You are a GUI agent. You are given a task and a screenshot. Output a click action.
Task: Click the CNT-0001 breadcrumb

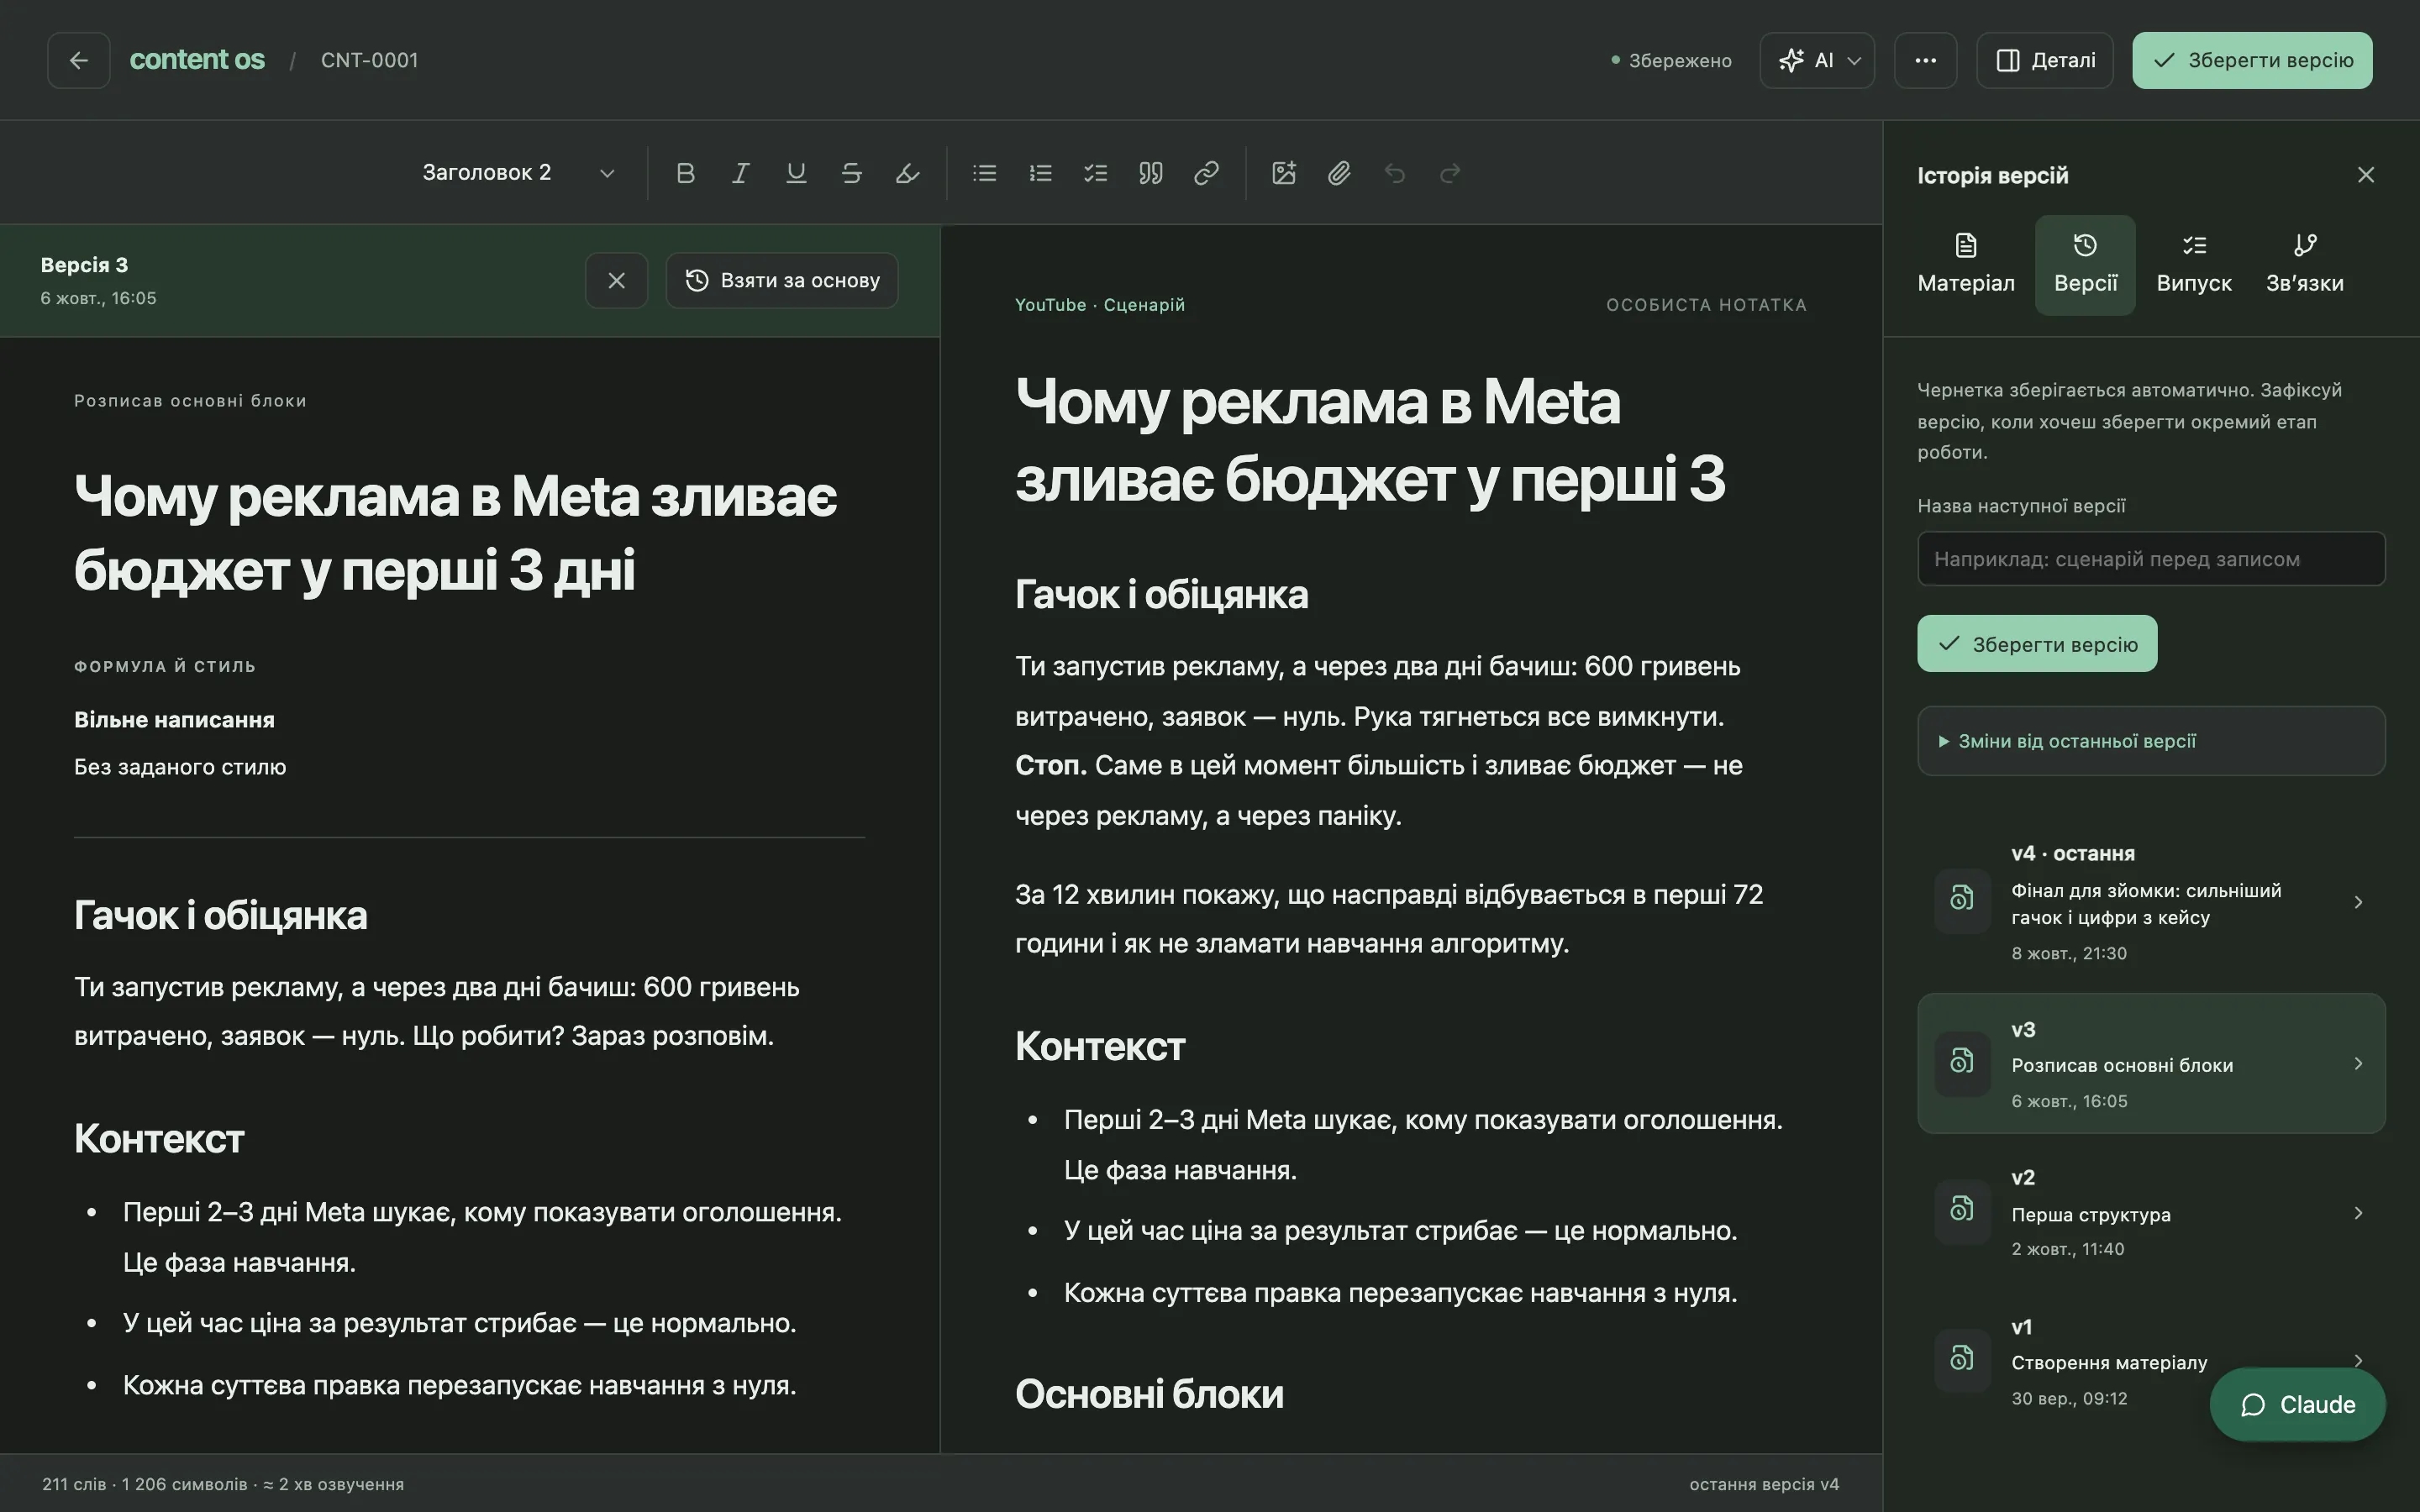click(369, 60)
